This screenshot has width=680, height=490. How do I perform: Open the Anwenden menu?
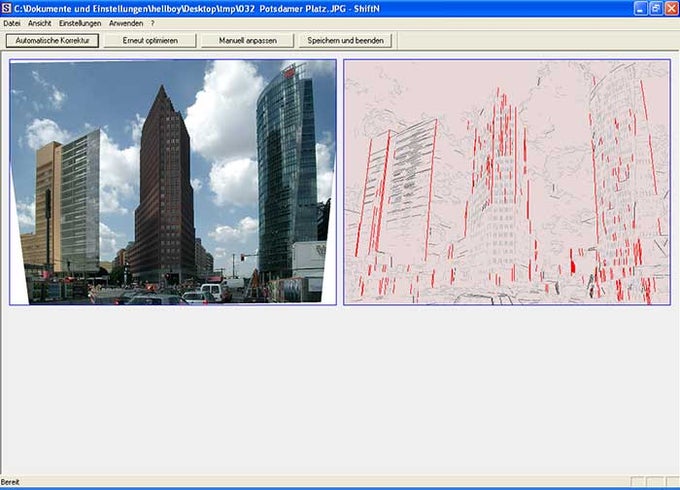(126, 23)
